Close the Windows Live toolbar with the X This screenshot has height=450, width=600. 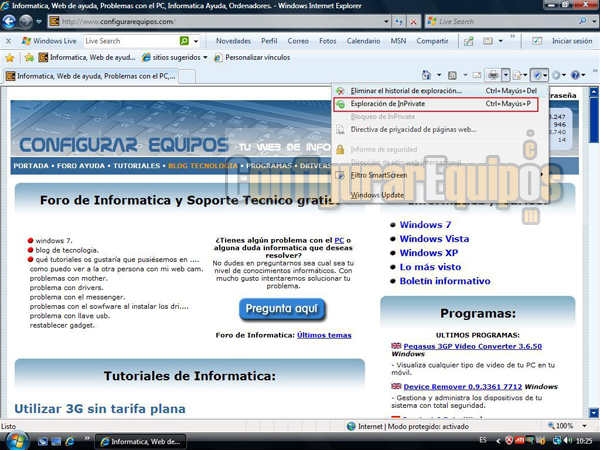[9, 41]
